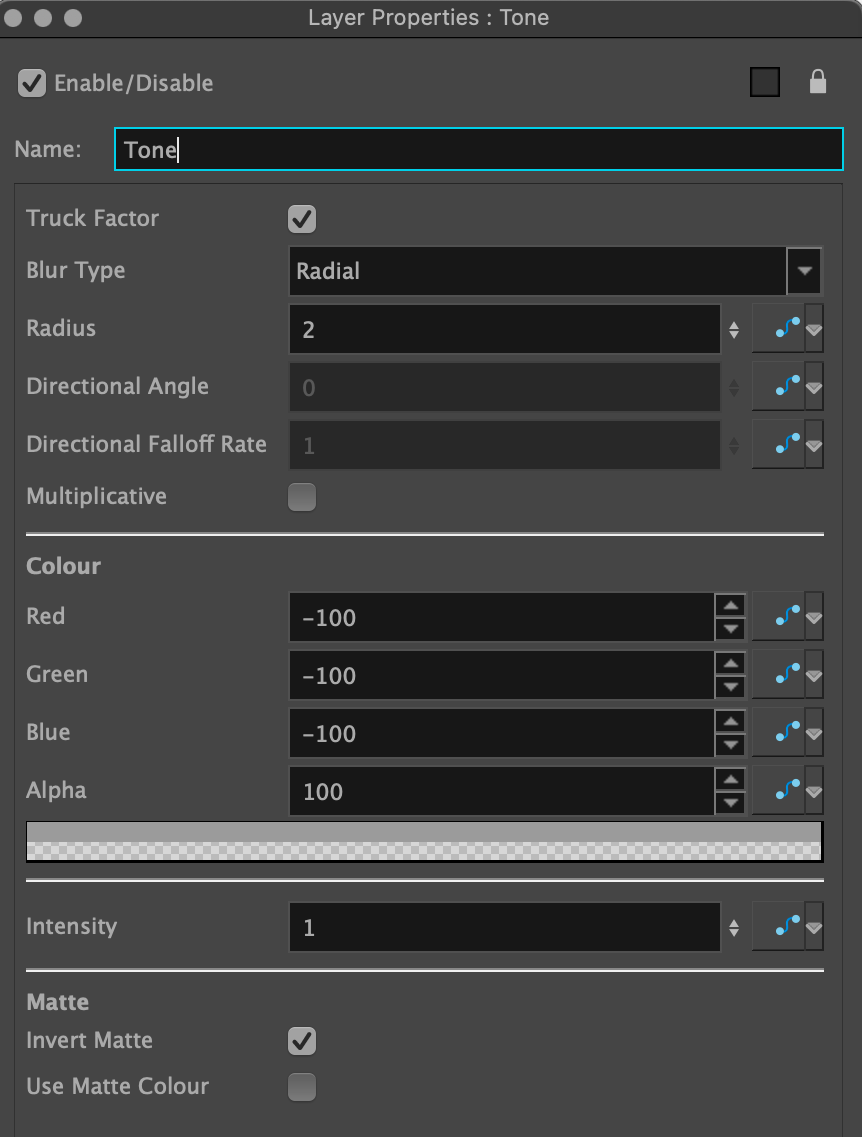Enable the Use Matte Colour checkbox
The width and height of the screenshot is (862, 1137).
click(x=302, y=1087)
